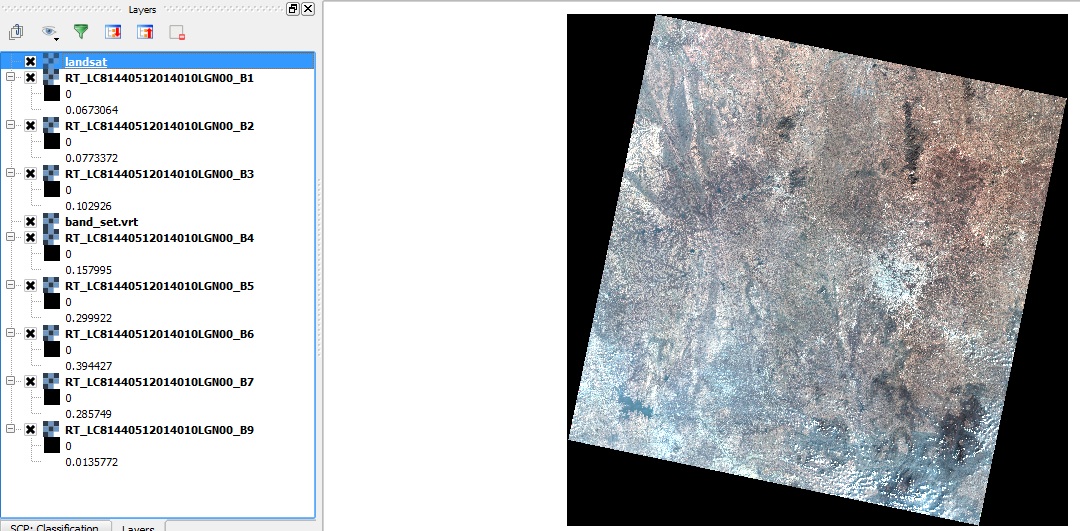Open the Manage Layer Visibility eye menu
The height and width of the screenshot is (531, 1080).
[49, 32]
